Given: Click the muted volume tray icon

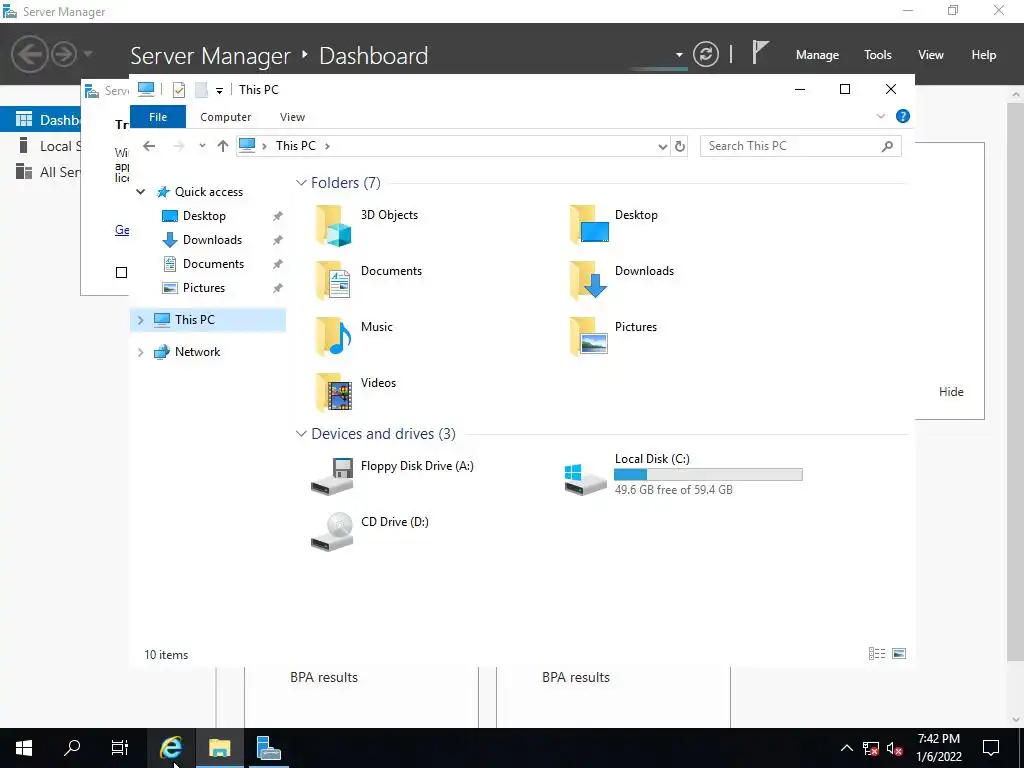Looking at the screenshot, I should [895, 748].
